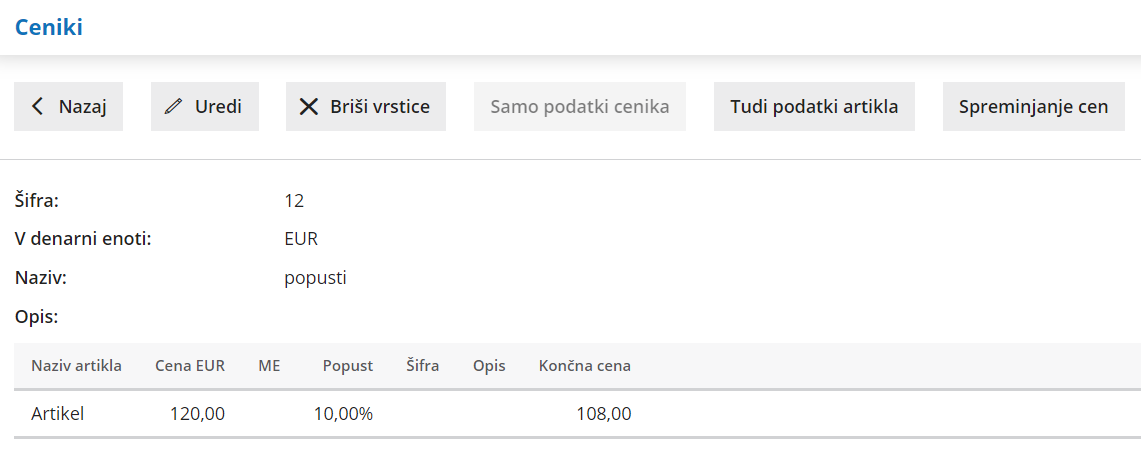Click the X delete rows icon
Viewport: 1141px width, 453px height.
pyautogui.click(x=309, y=107)
